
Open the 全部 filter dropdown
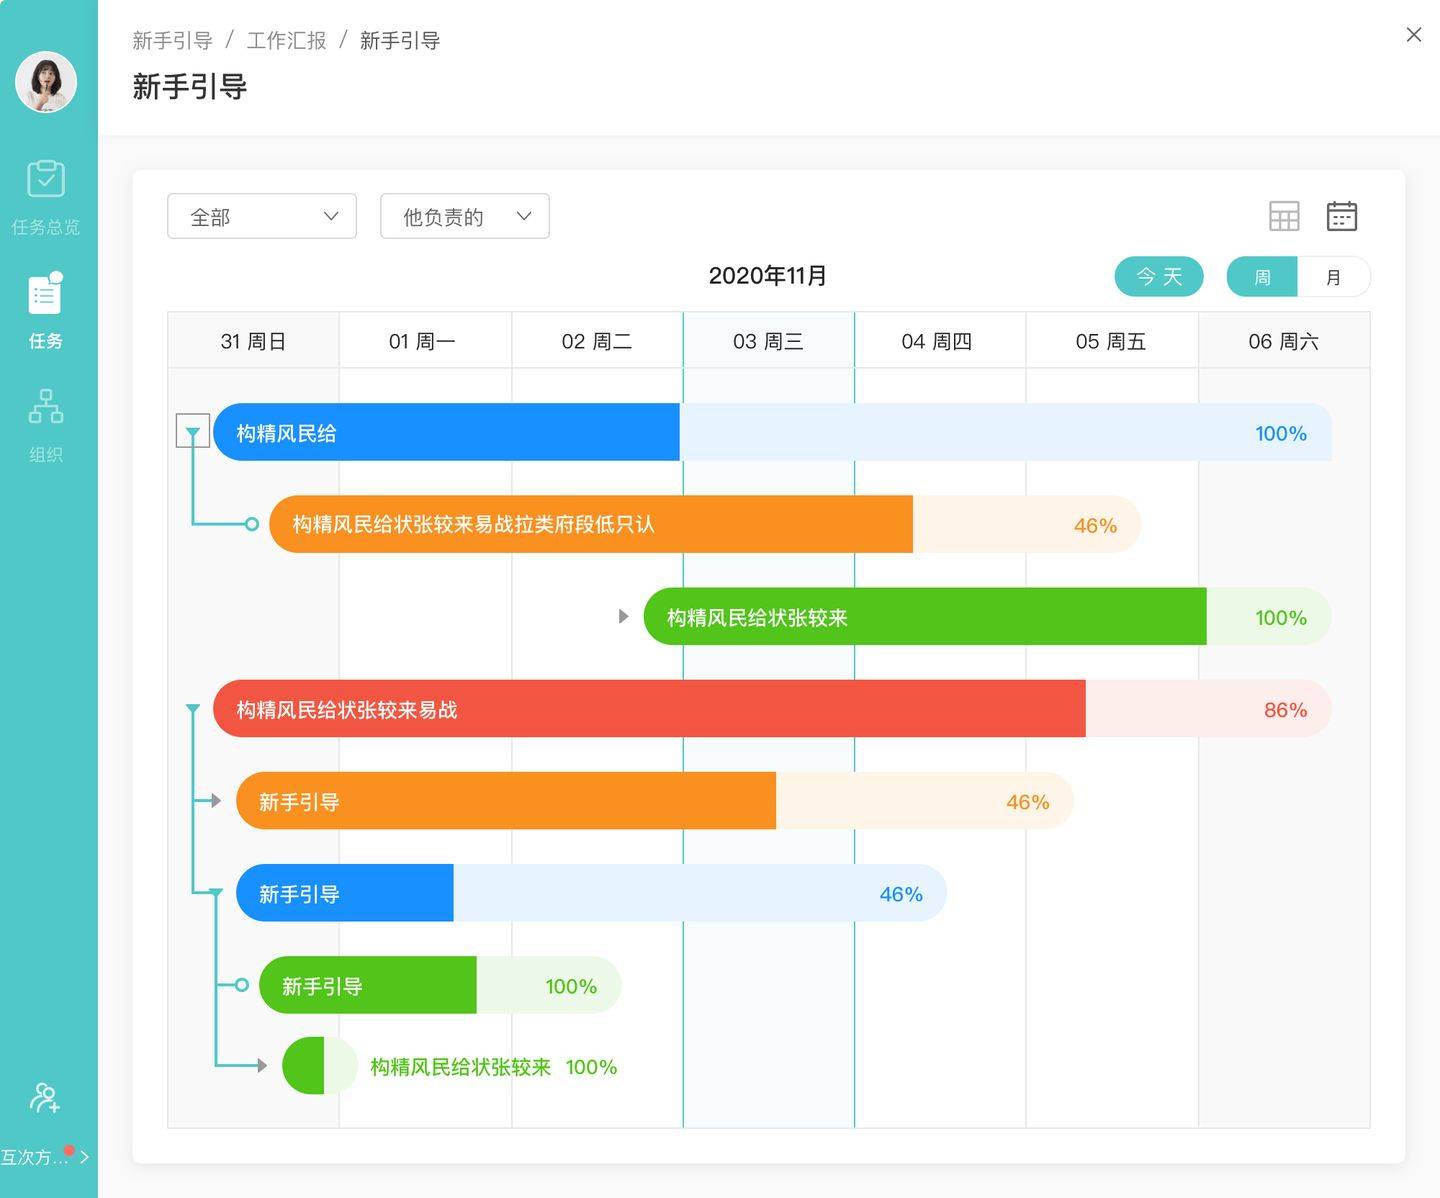261,215
